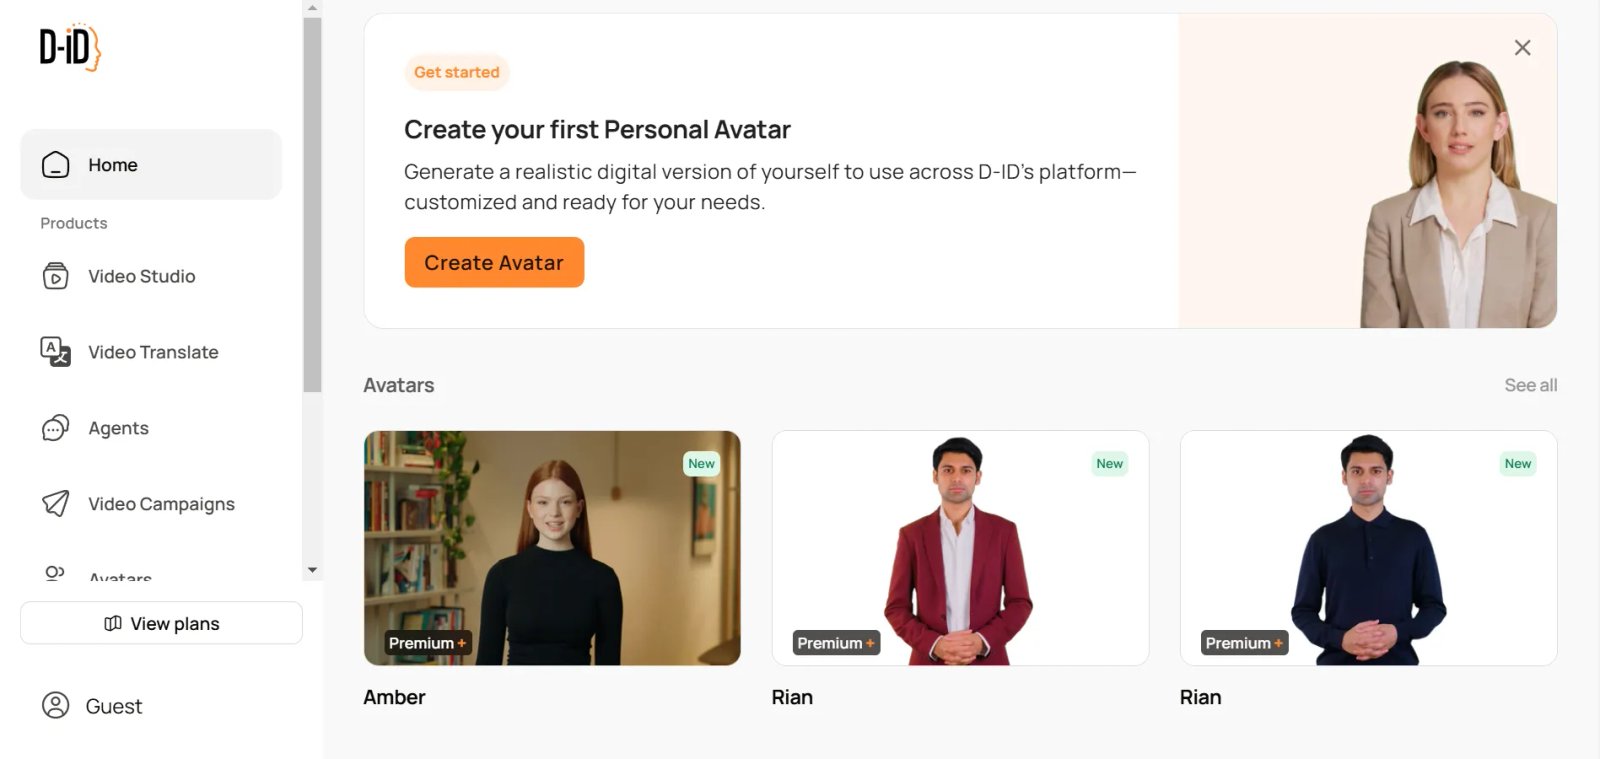Screen dimensions: 1600x759
Task: Open the View plans button
Action: click(x=161, y=623)
